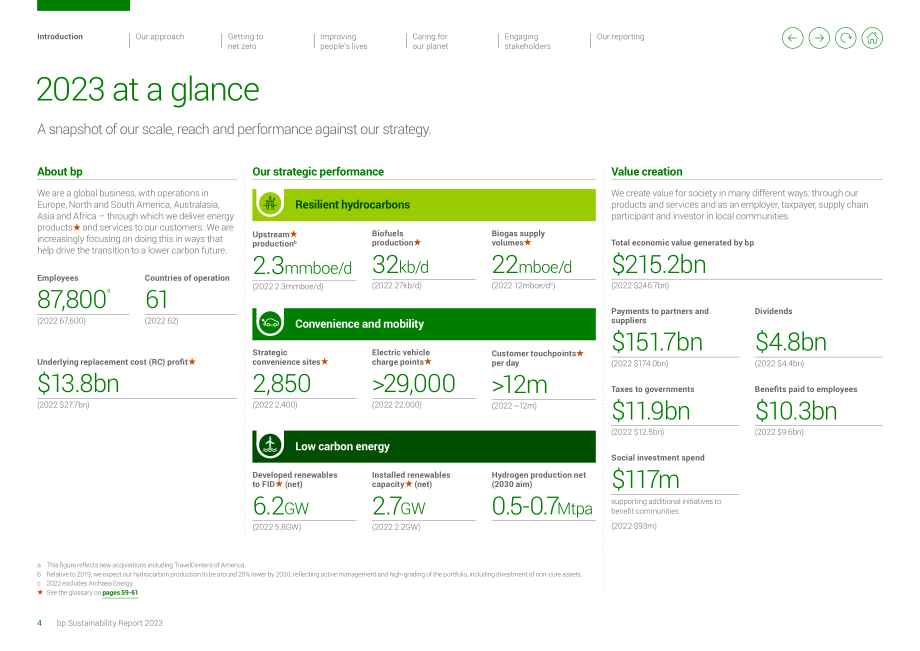The width and height of the screenshot is (920, 651).
Task: Click the bp Sustainability Report 2023 footer
Action: [110, 623]
